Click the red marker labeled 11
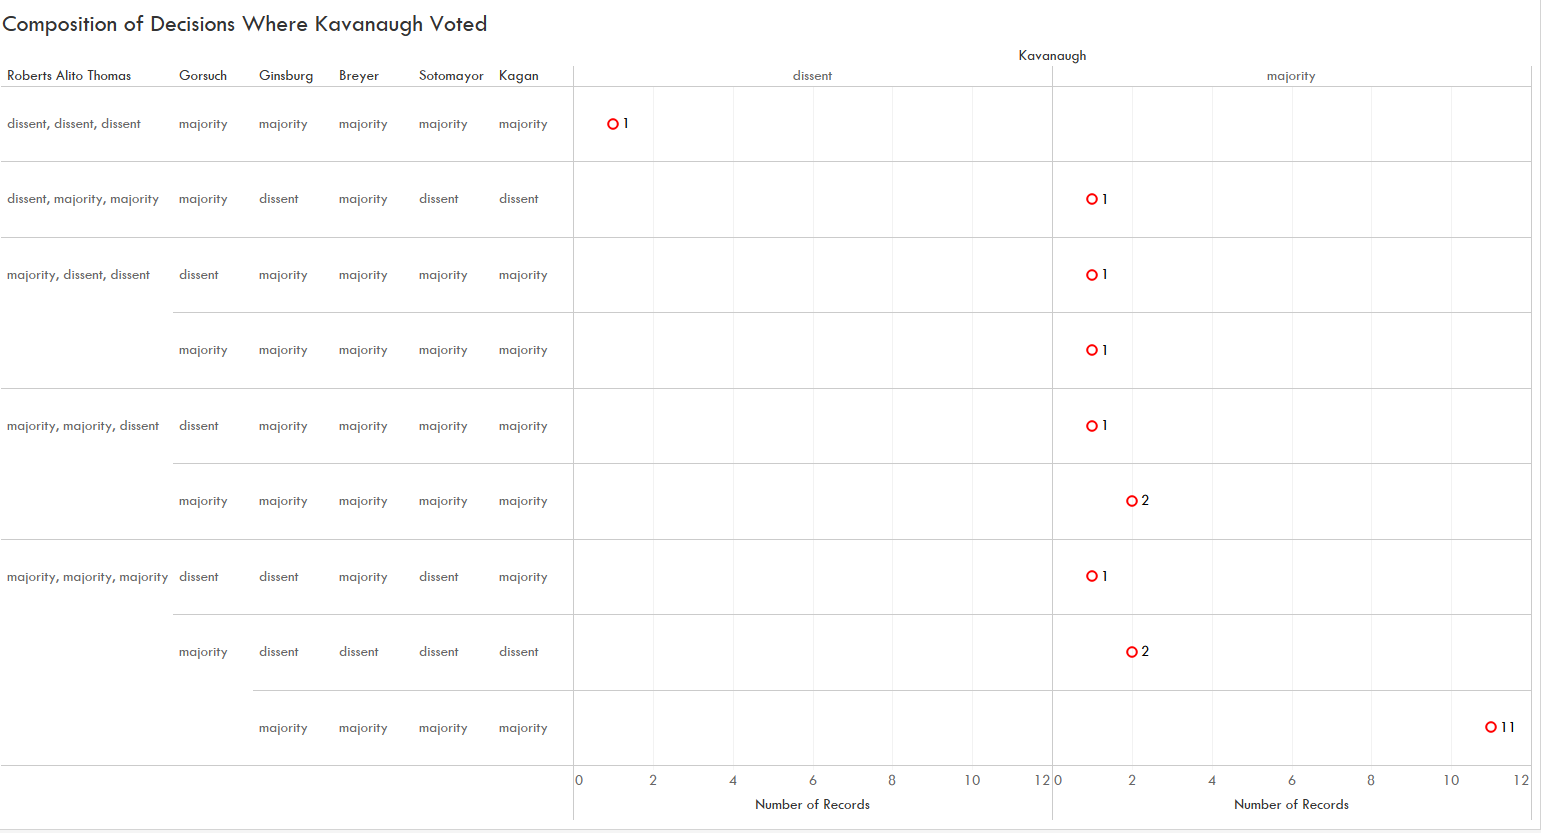The image size is (1541, 833). pyautogui.click(x=1490, y=727)
